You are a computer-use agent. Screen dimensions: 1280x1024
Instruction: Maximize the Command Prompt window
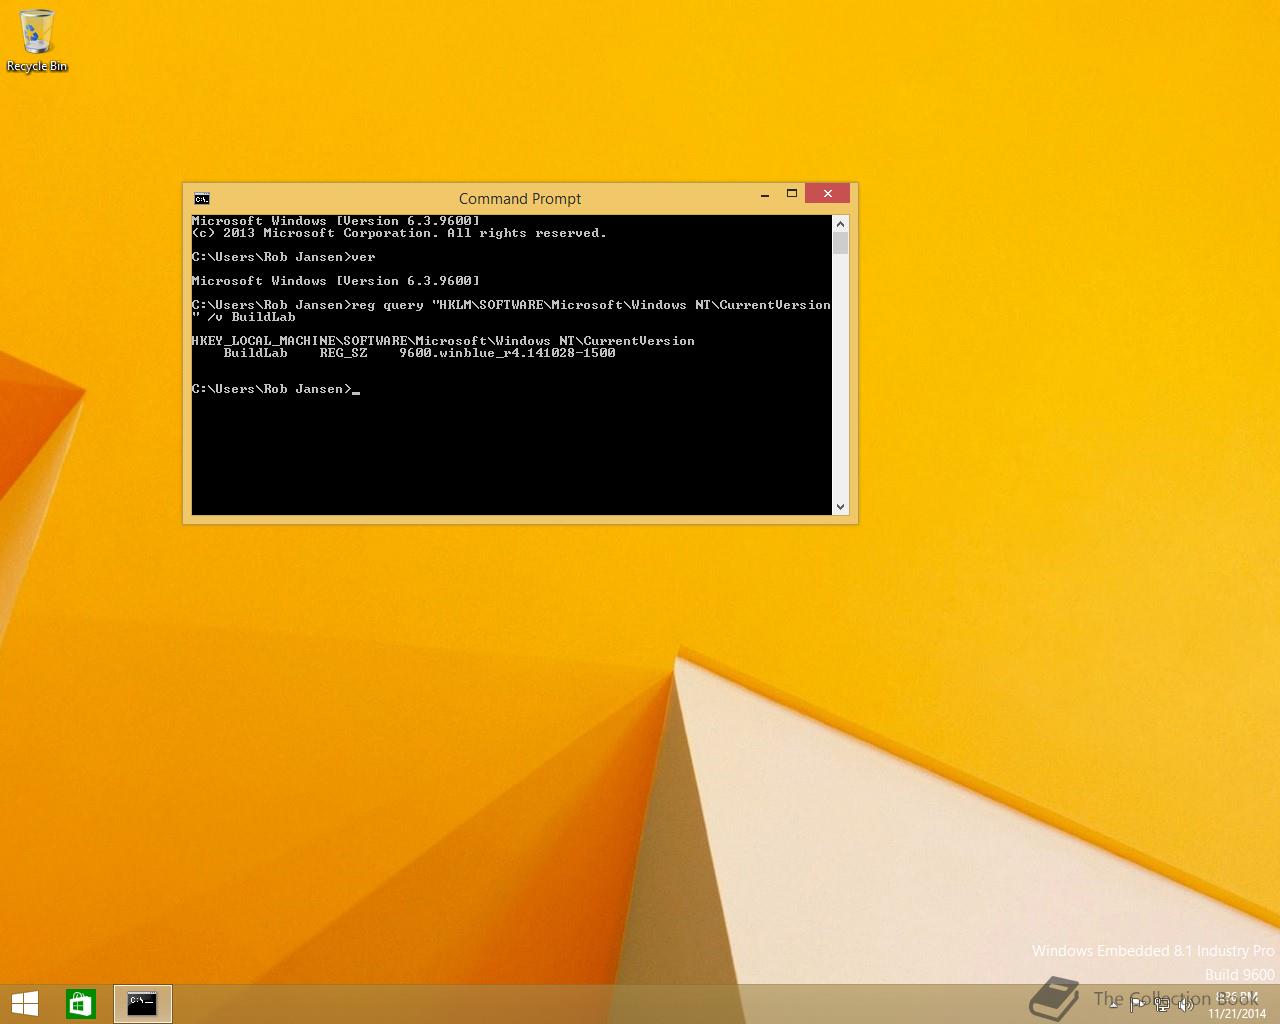pyautogui.click(x=792, y=194)
